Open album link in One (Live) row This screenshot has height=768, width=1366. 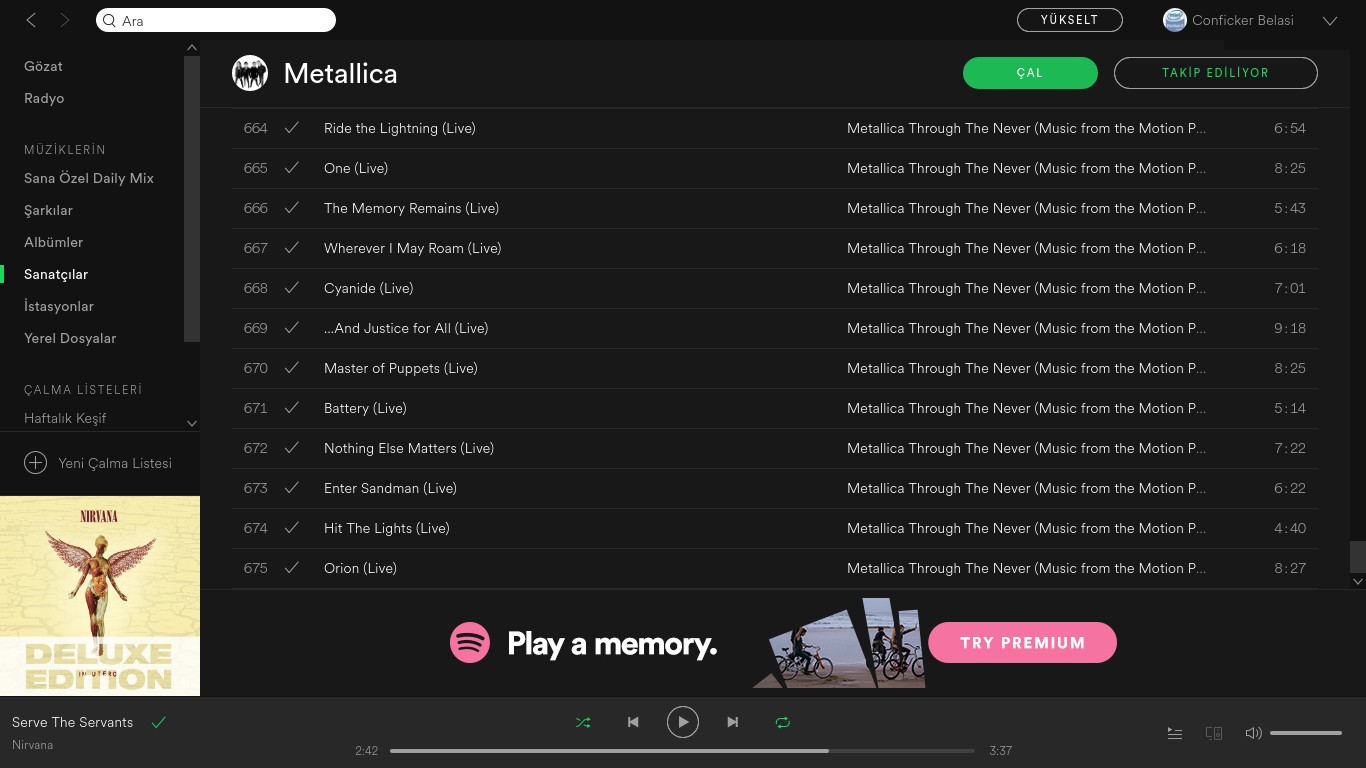1026,168
